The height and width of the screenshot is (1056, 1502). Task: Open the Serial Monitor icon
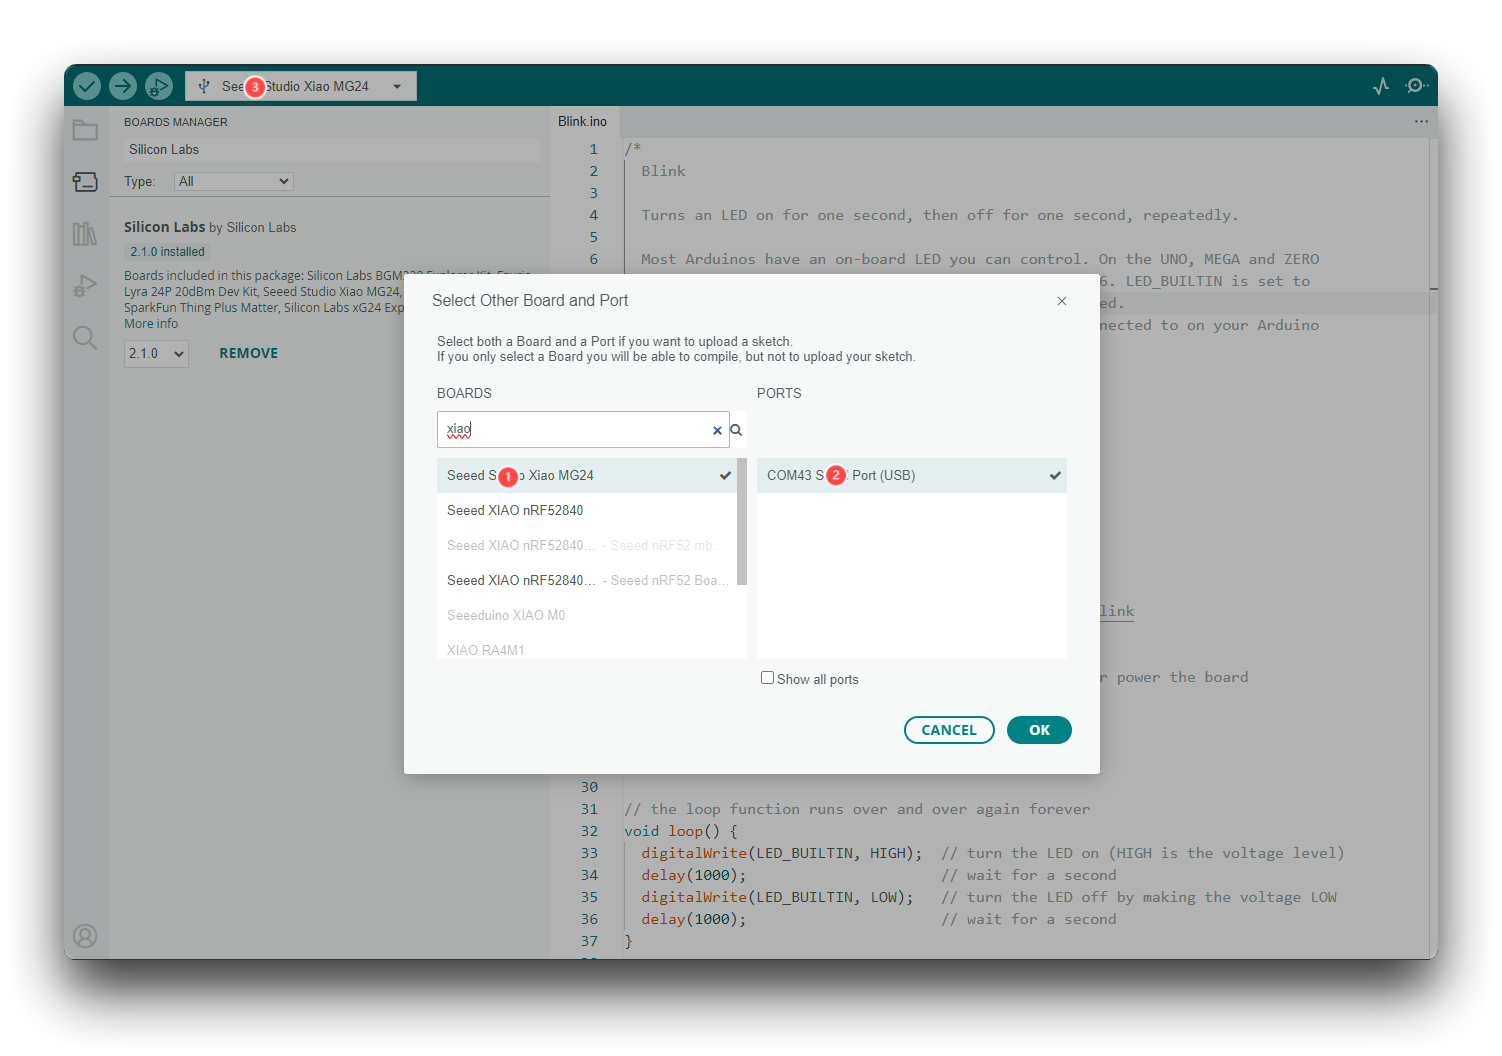(x=1416, y=86)
